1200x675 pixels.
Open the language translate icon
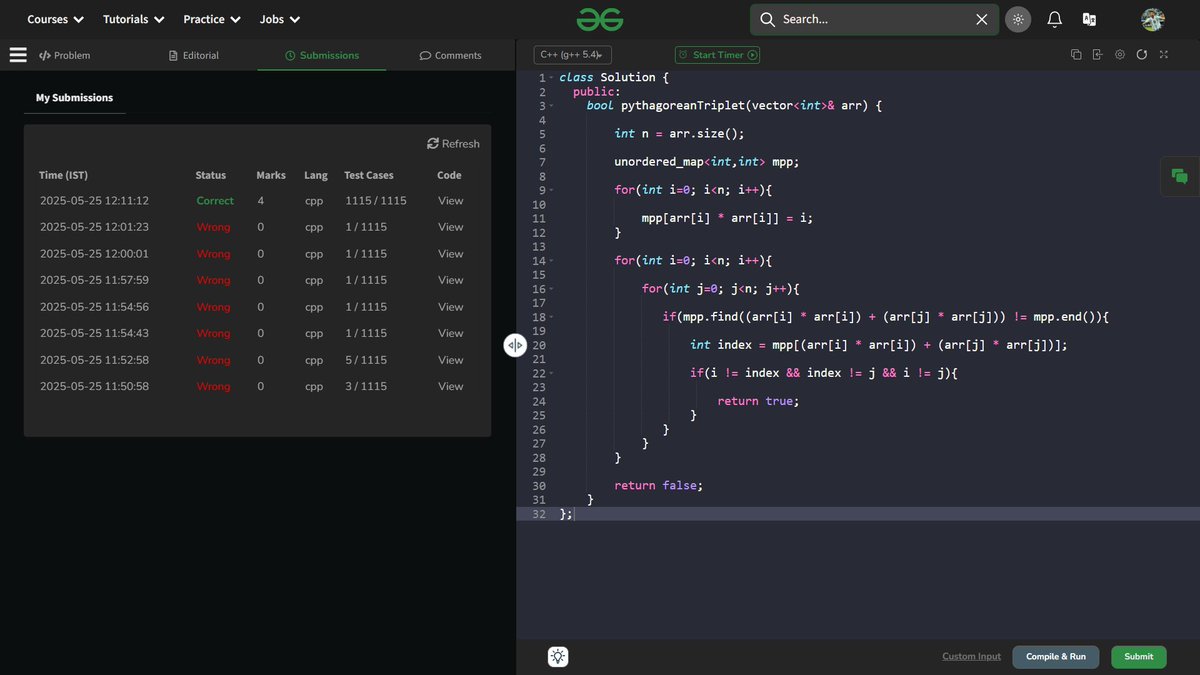1089,19
